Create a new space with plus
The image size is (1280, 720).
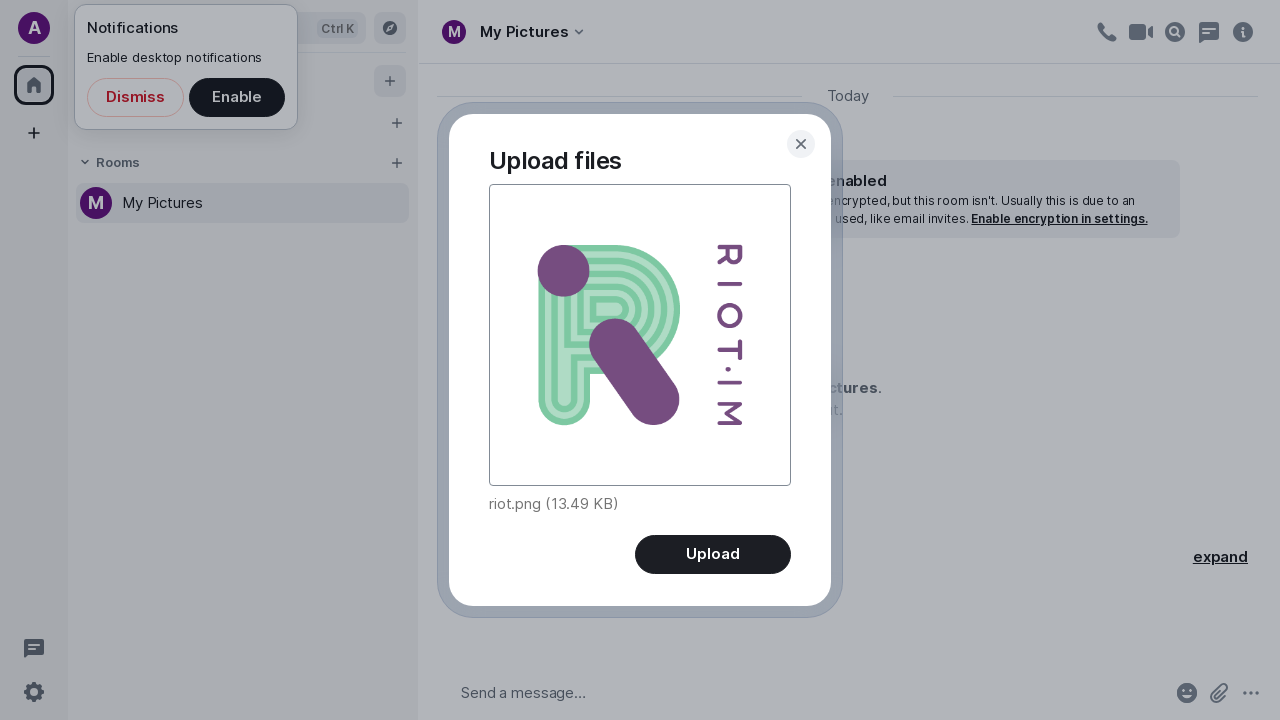[34, 133]
